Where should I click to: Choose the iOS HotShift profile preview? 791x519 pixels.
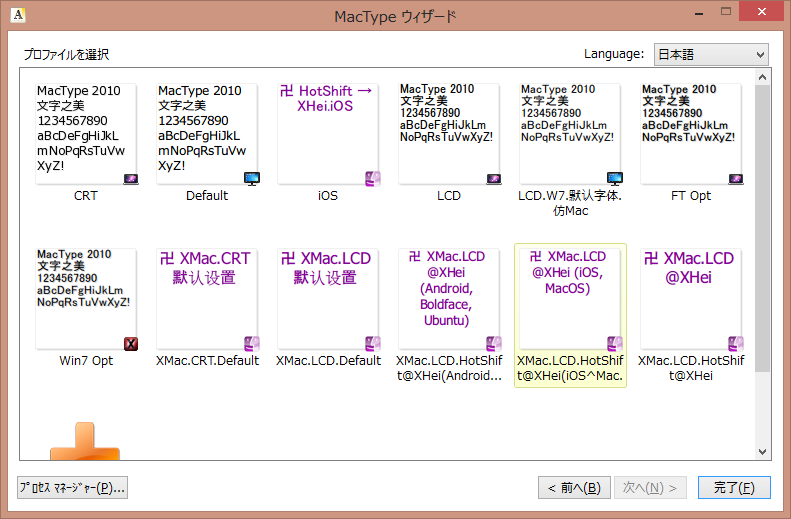click(x=328, y=134)
